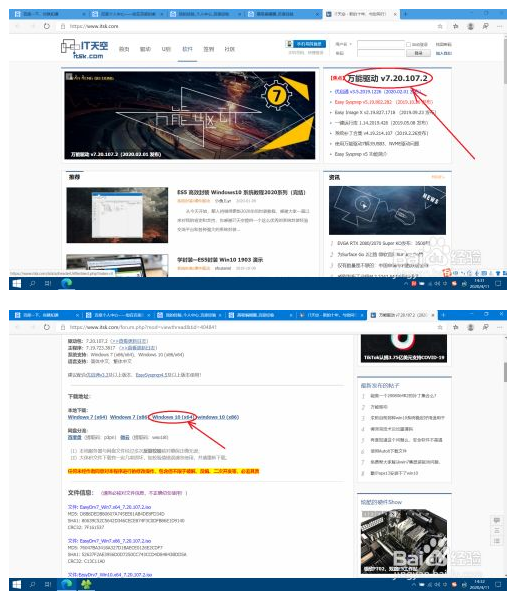The image size is (507, 593).
Task: Click the register link beside login button
Action: click(x=443, y=53)
